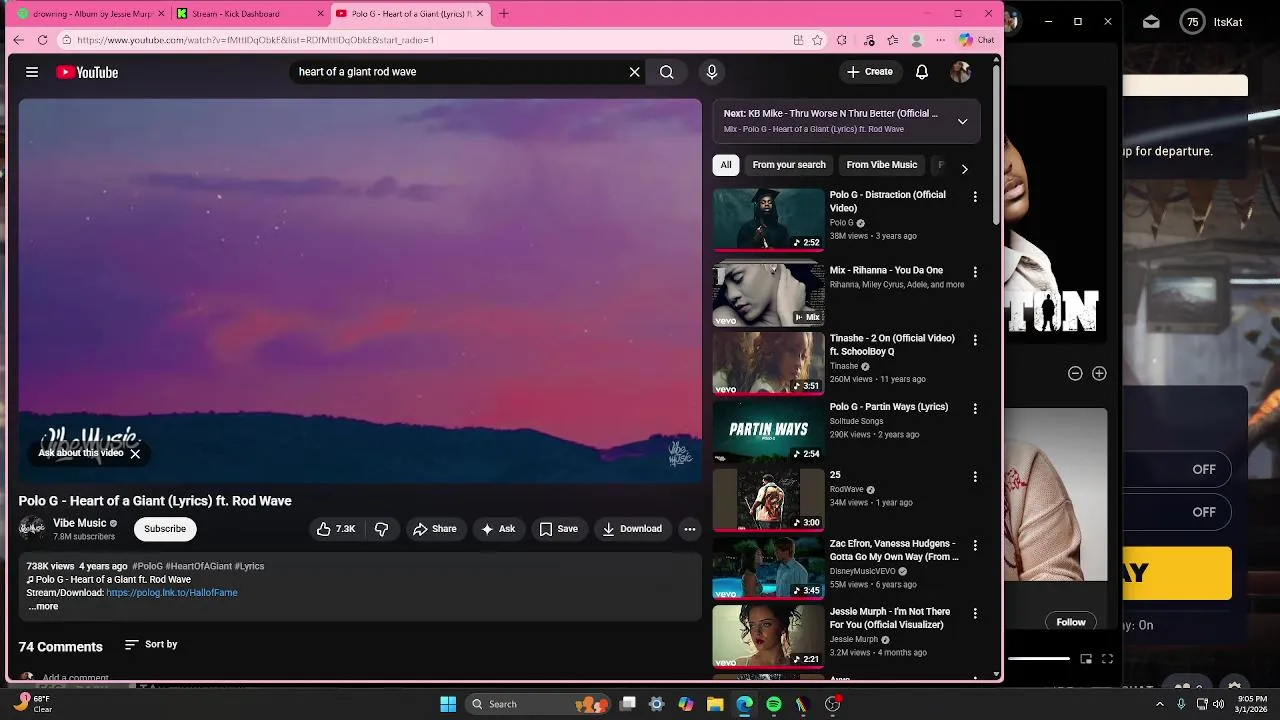Dislike the video with thumbs down
The height and width of the screenshot is (720, 1280).
(381, 529)
